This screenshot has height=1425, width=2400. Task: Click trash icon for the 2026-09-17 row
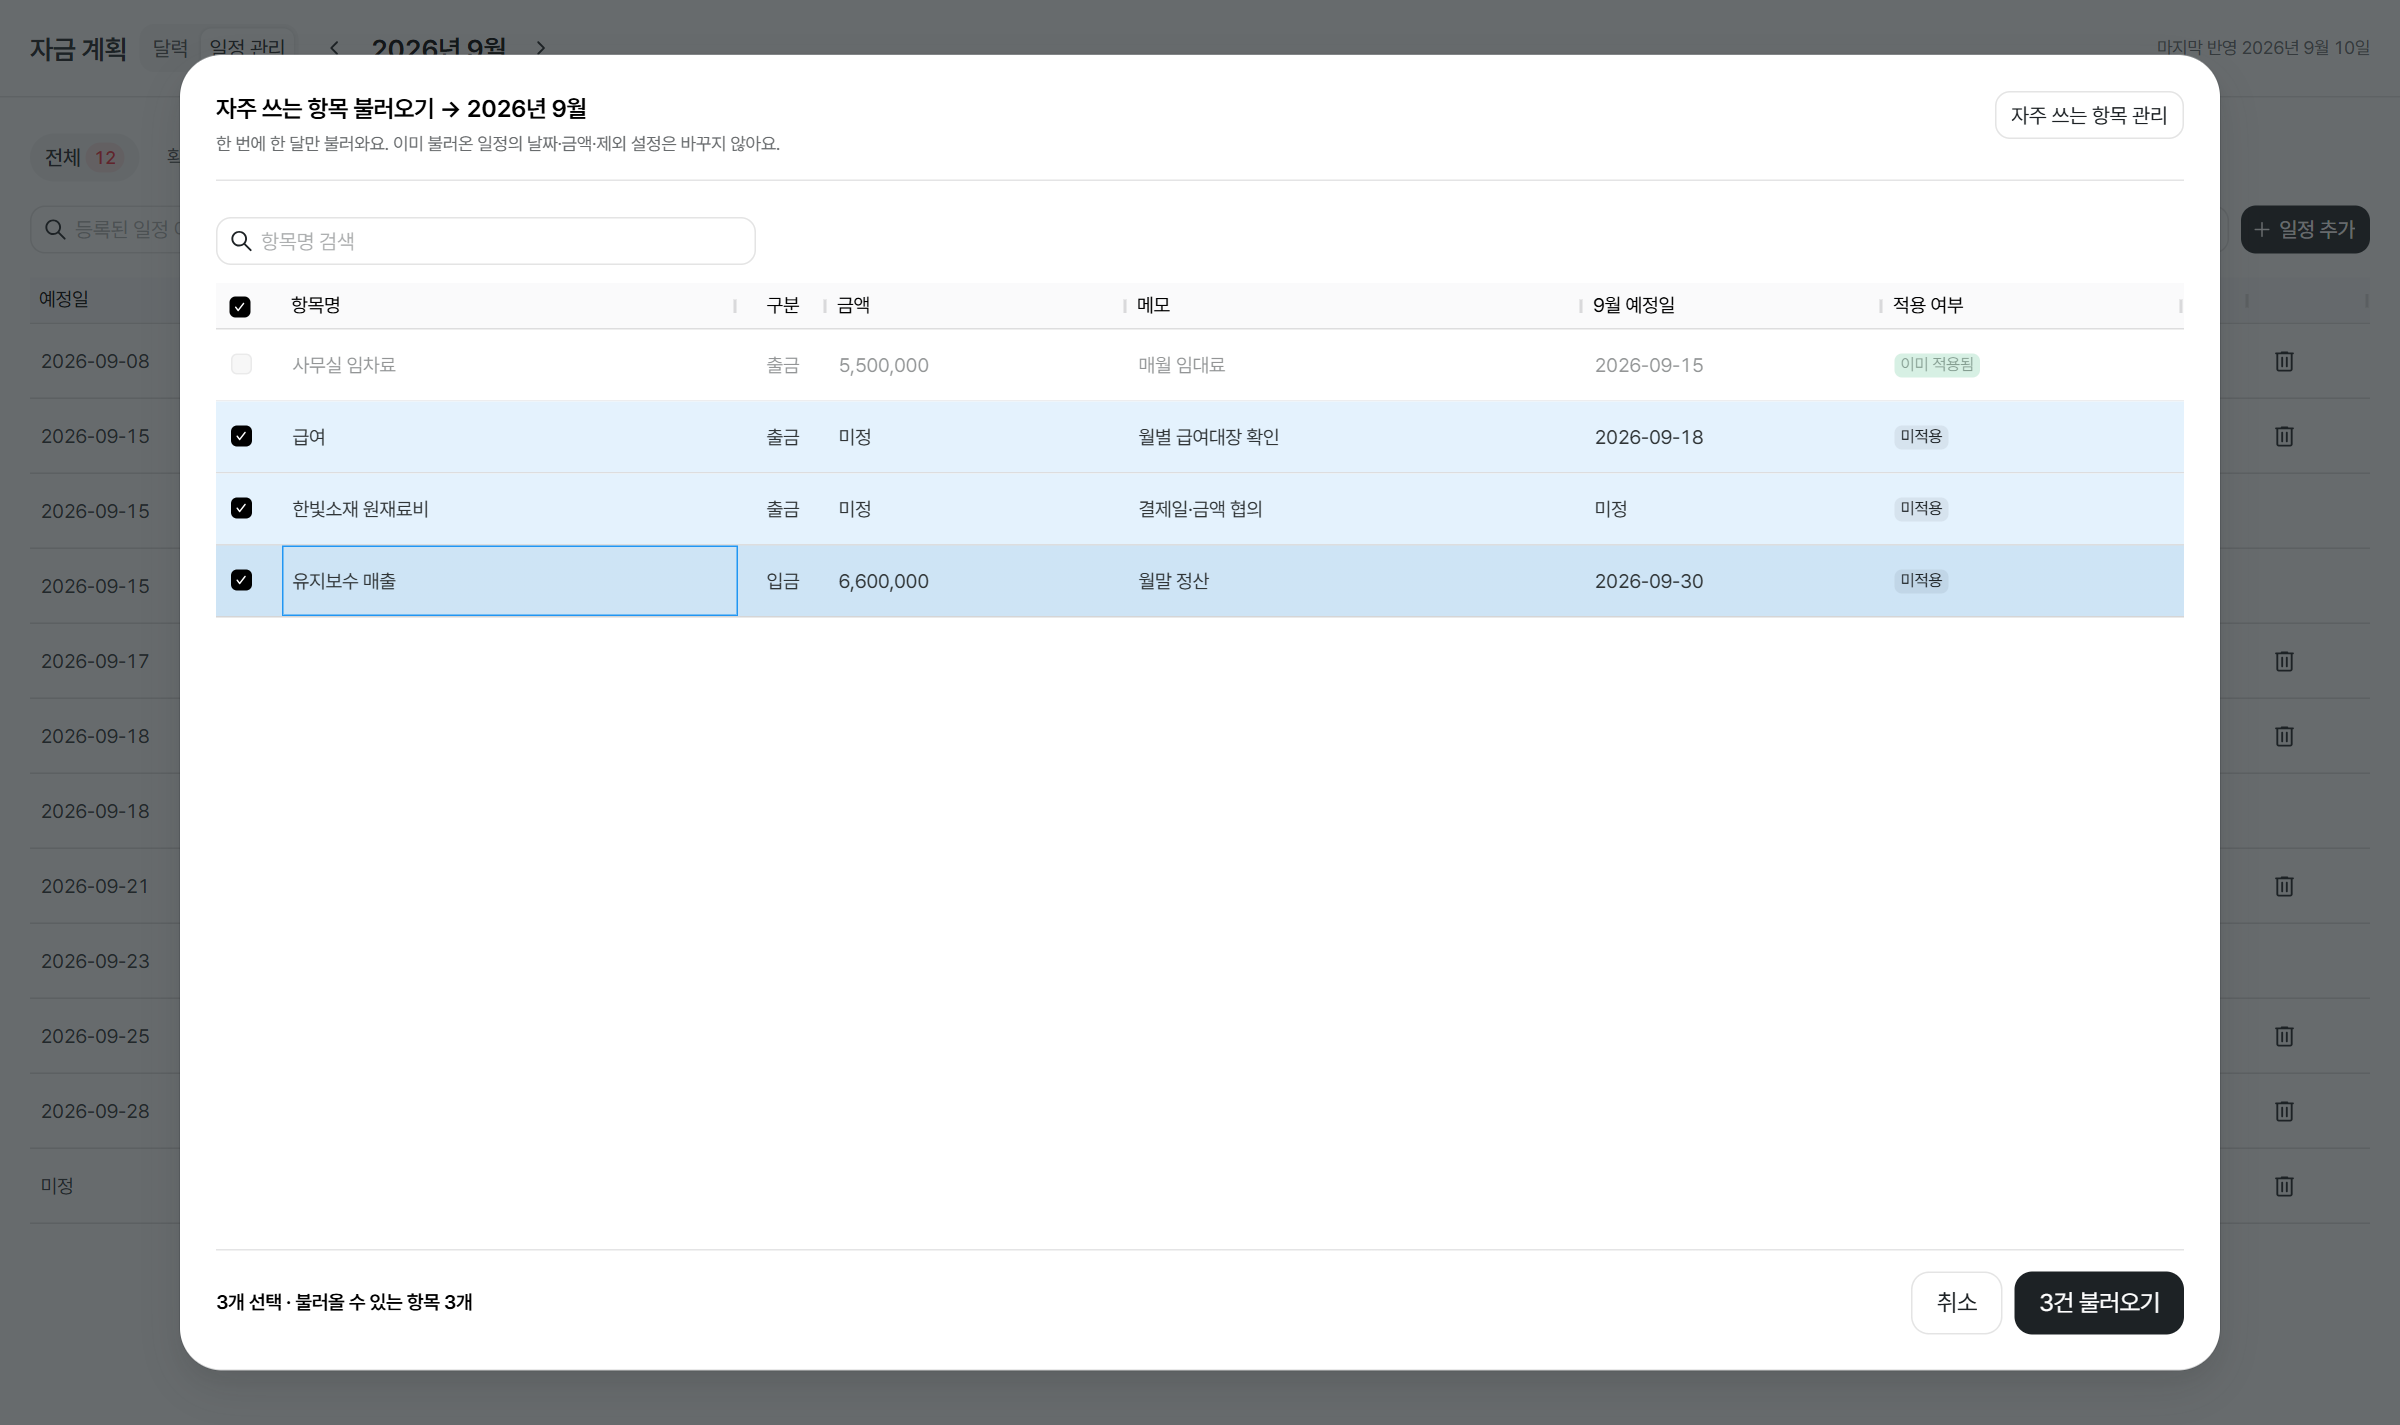(x=2284, y=661)
